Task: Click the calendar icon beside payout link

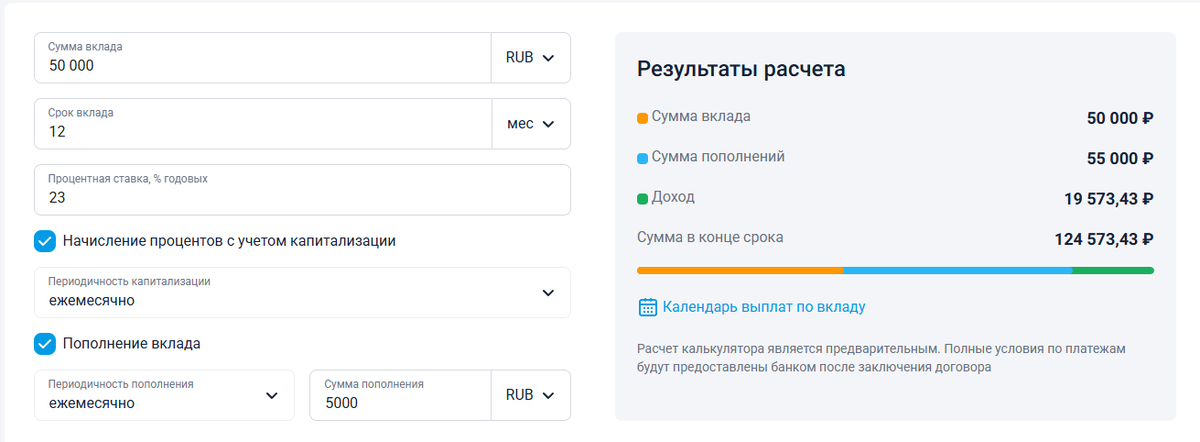Action: pyautogui.click(x=647, y=307)
